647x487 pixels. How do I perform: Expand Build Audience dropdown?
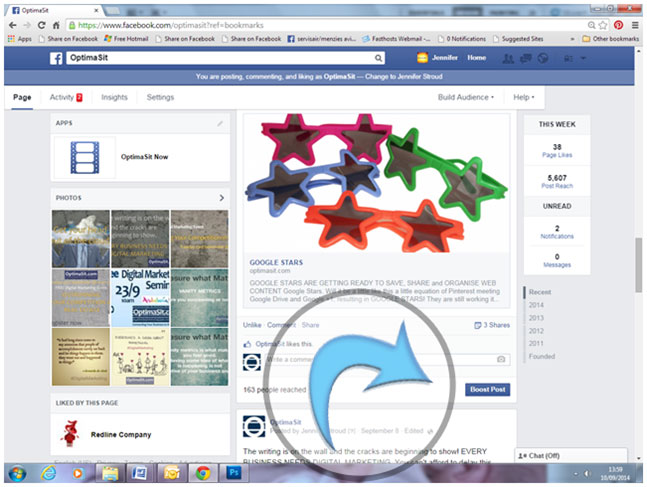(465, 97)
